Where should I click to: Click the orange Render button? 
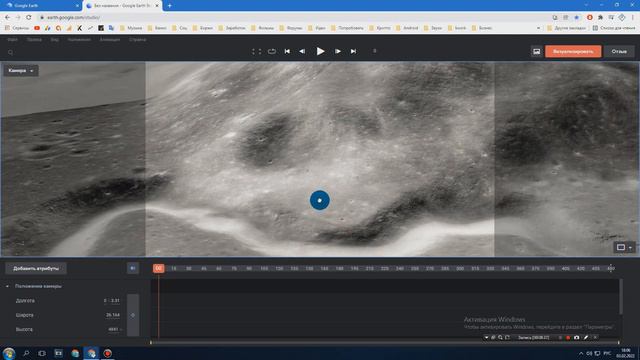click(573, 51)
